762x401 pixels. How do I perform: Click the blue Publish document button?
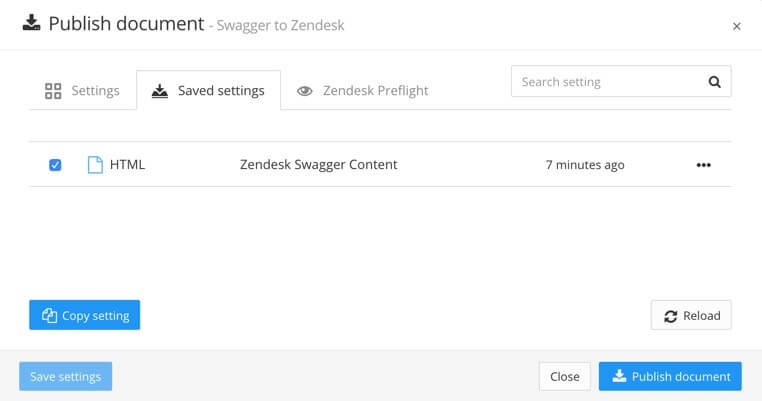click(670, 376)
